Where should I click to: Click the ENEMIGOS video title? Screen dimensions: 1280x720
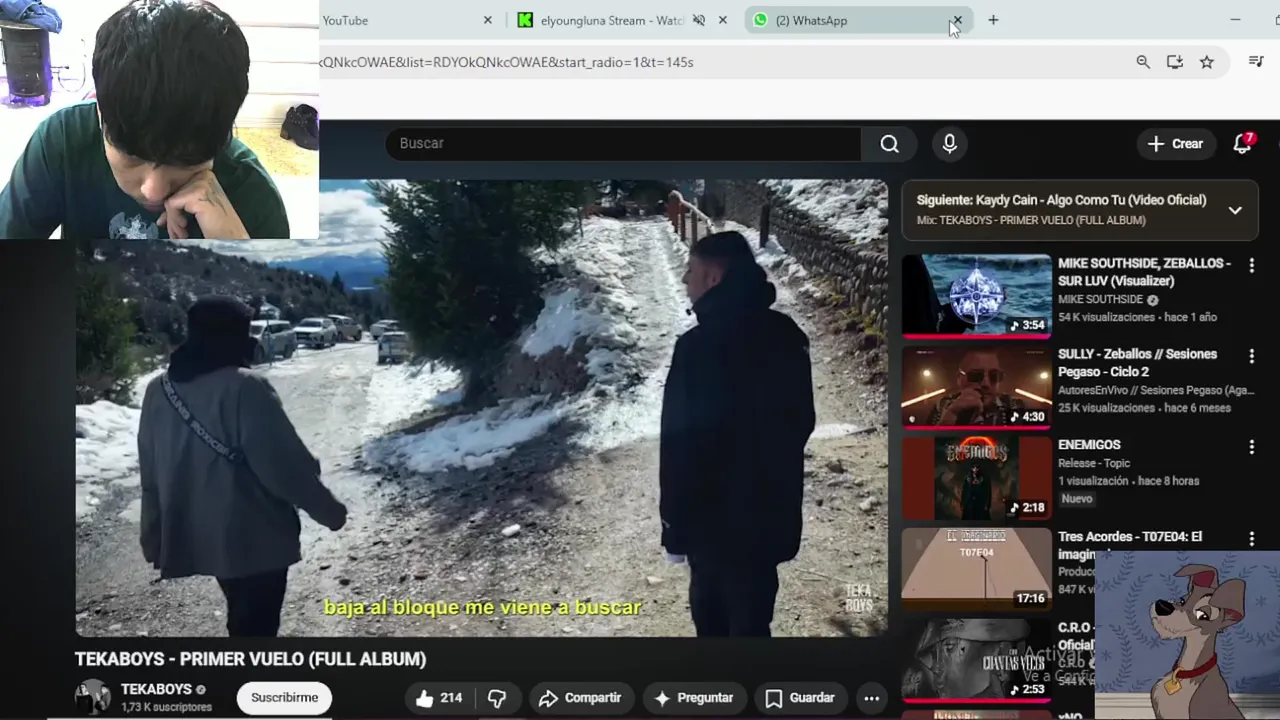click(x=1089, y=445)
